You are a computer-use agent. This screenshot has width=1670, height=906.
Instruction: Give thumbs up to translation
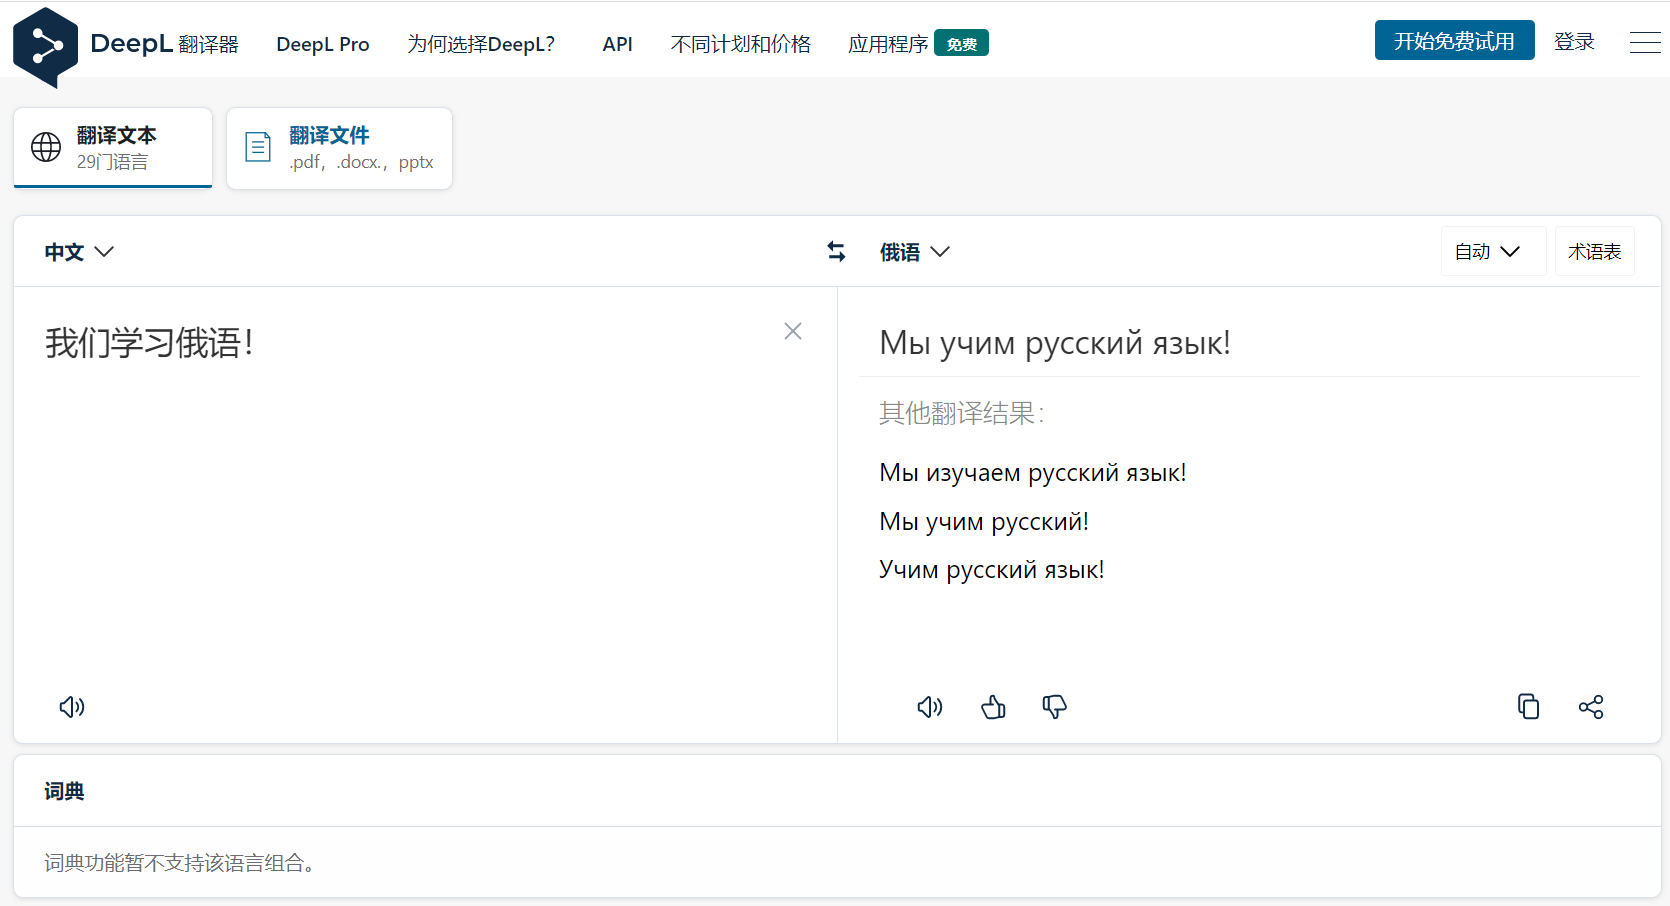pos(993,707)
